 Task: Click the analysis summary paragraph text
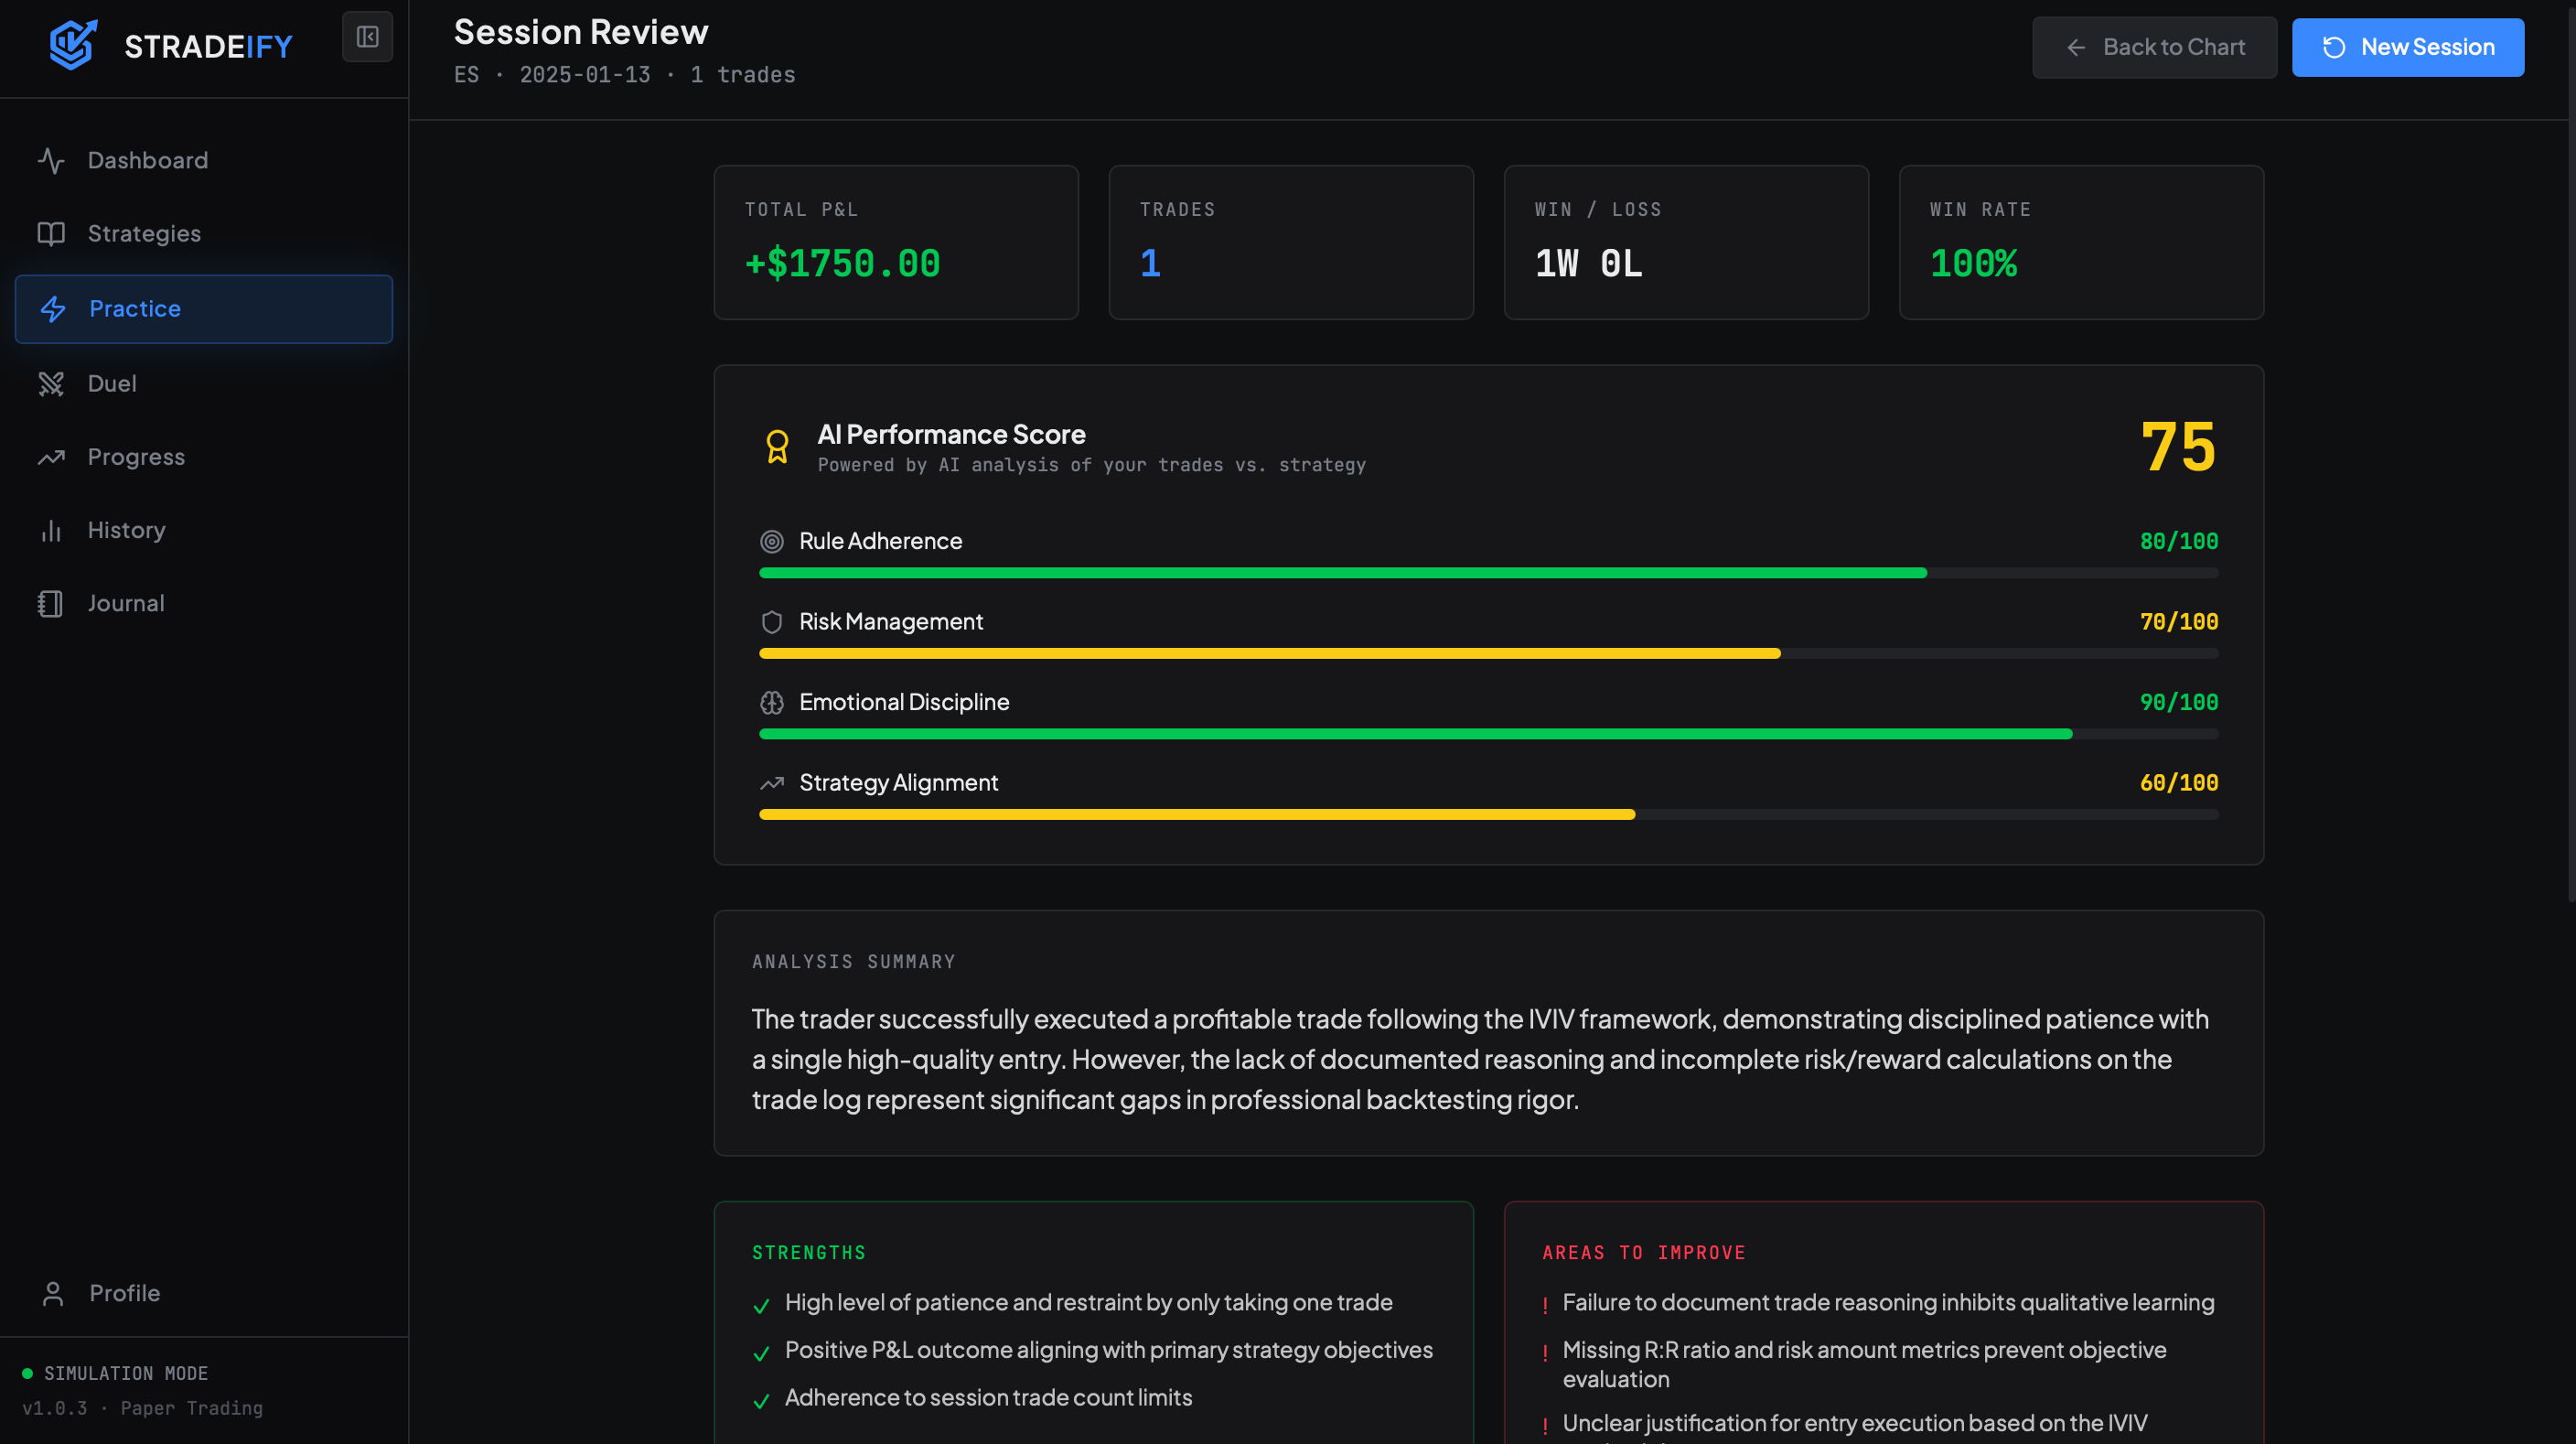click(x=1480, y=1059)
